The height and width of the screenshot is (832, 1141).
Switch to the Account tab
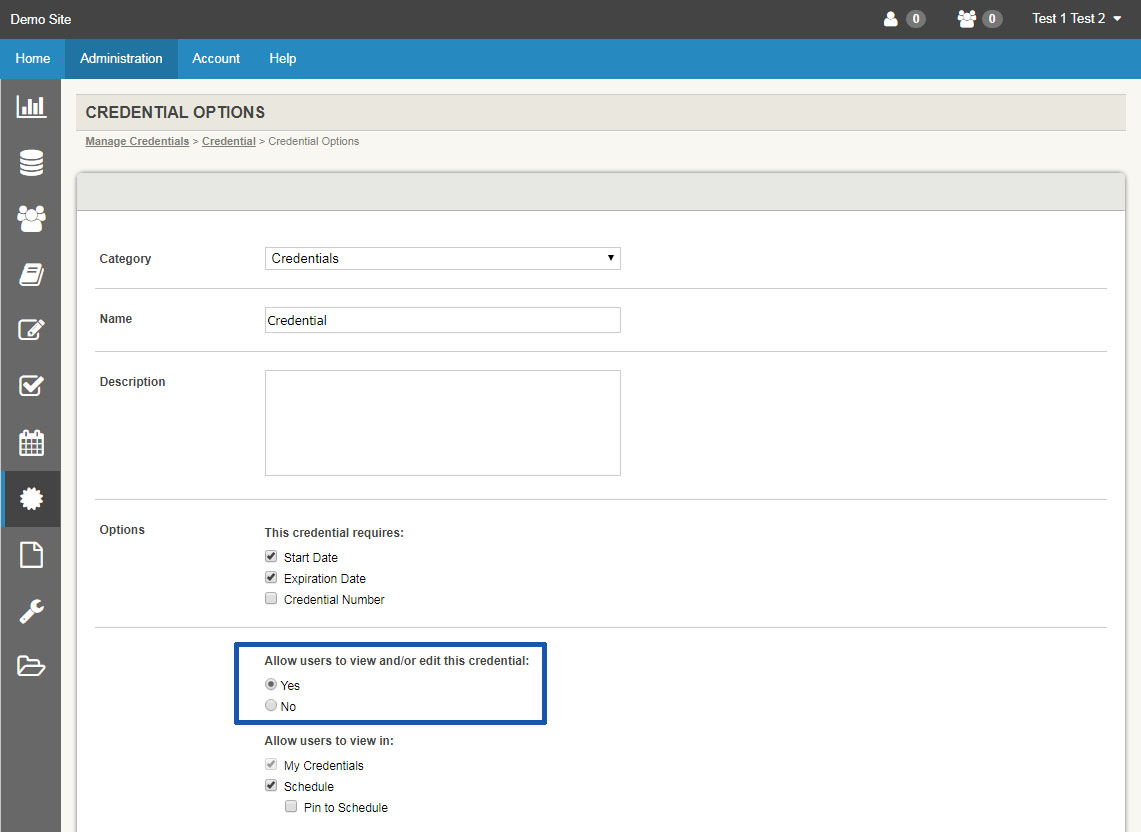click(215, 58)
